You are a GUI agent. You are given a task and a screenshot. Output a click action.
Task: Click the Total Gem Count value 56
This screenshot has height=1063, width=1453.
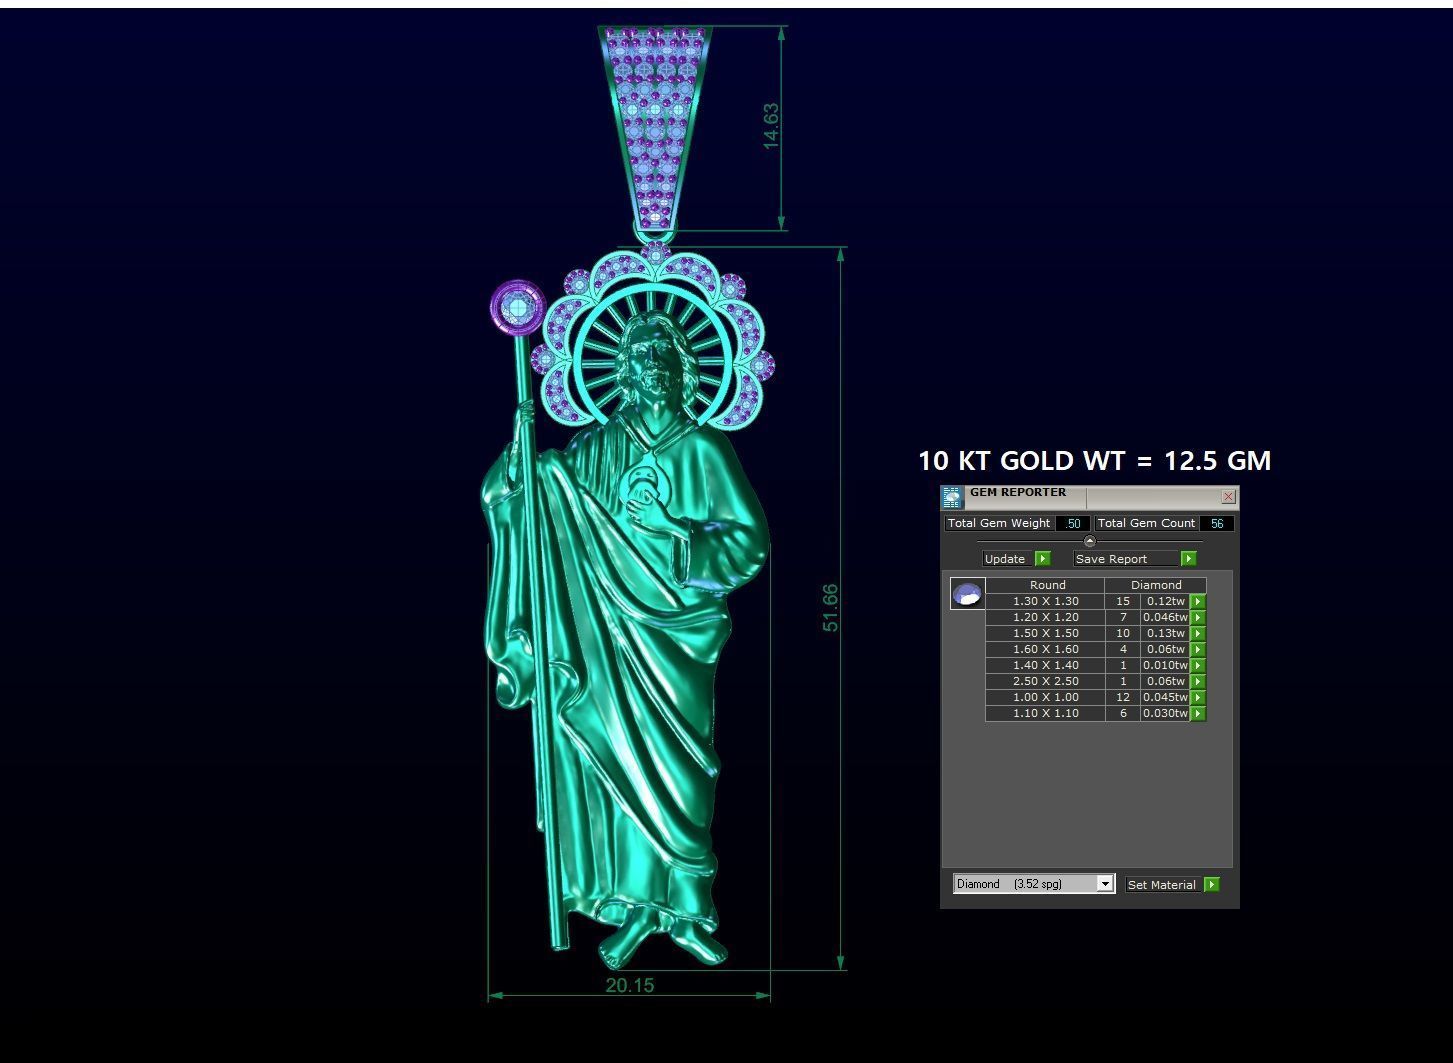pos(1217,523)
